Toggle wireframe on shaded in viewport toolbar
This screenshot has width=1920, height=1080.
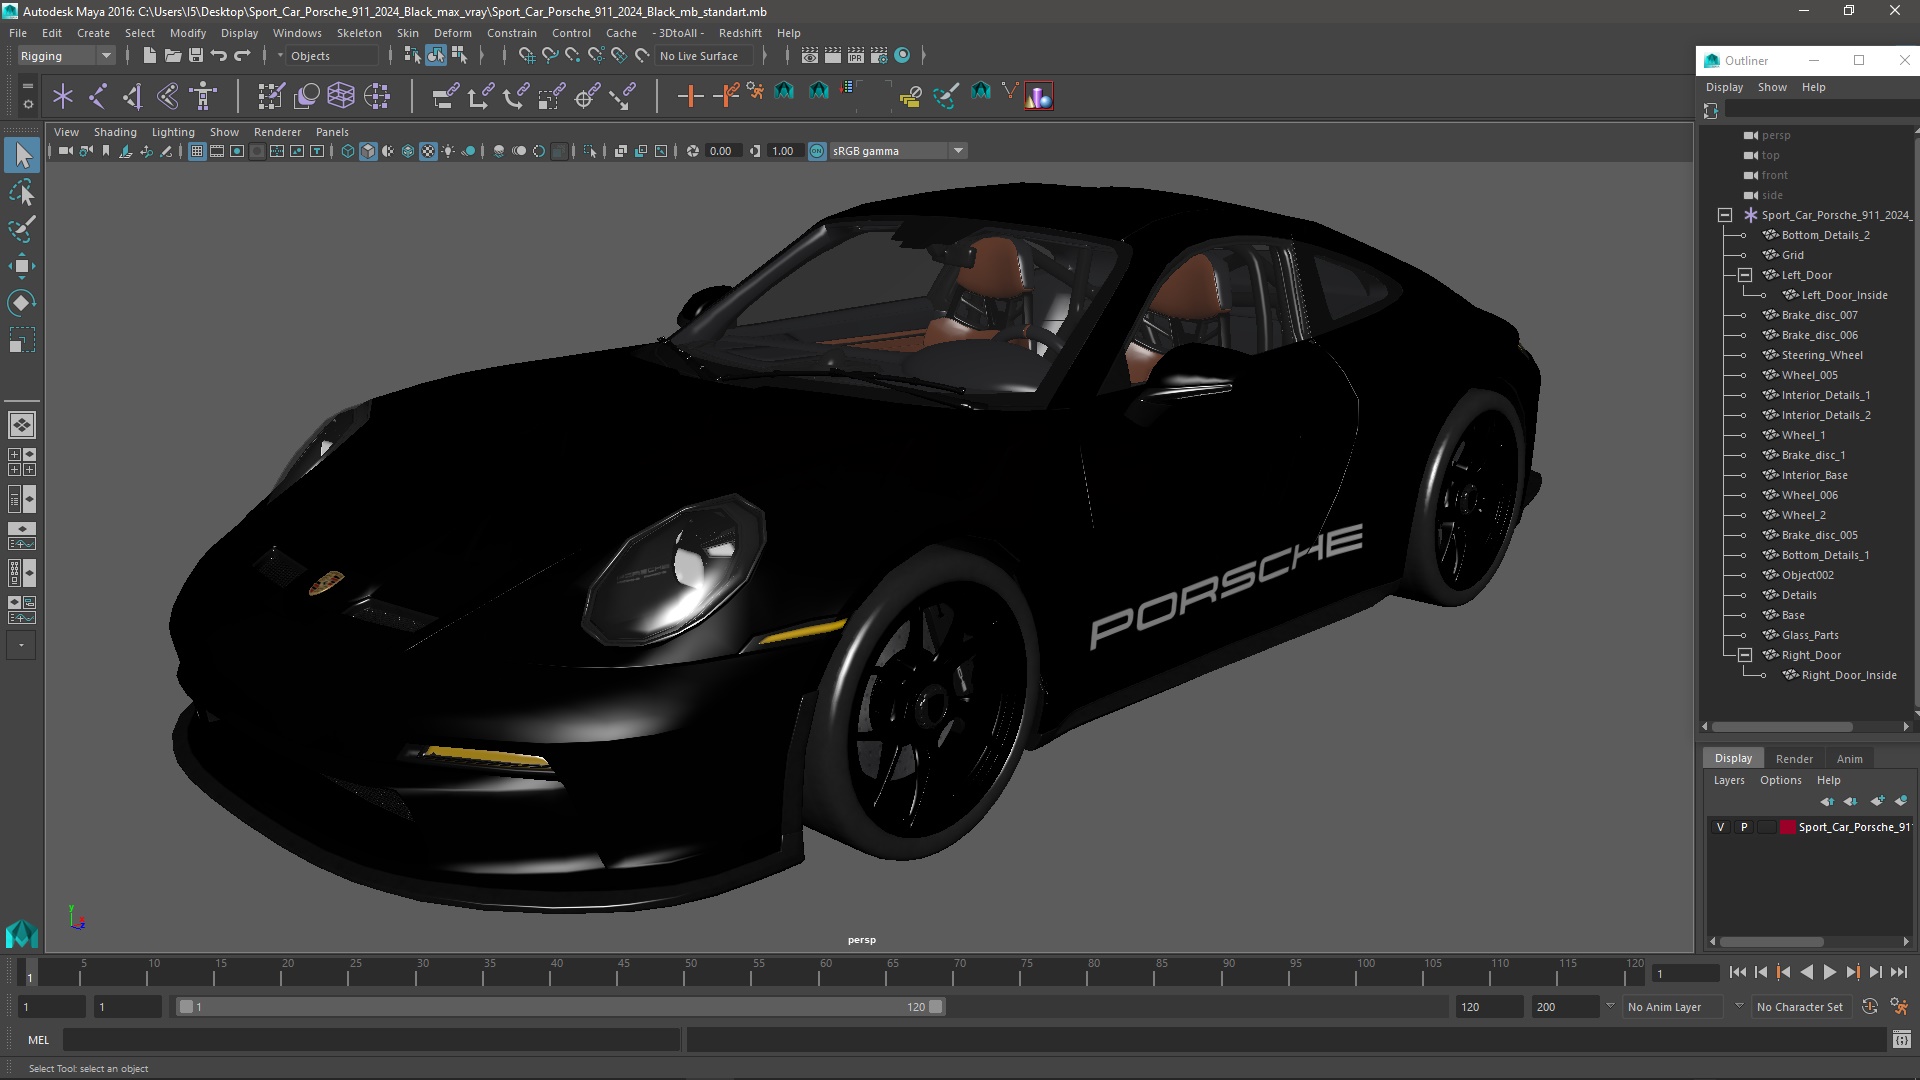408,151
